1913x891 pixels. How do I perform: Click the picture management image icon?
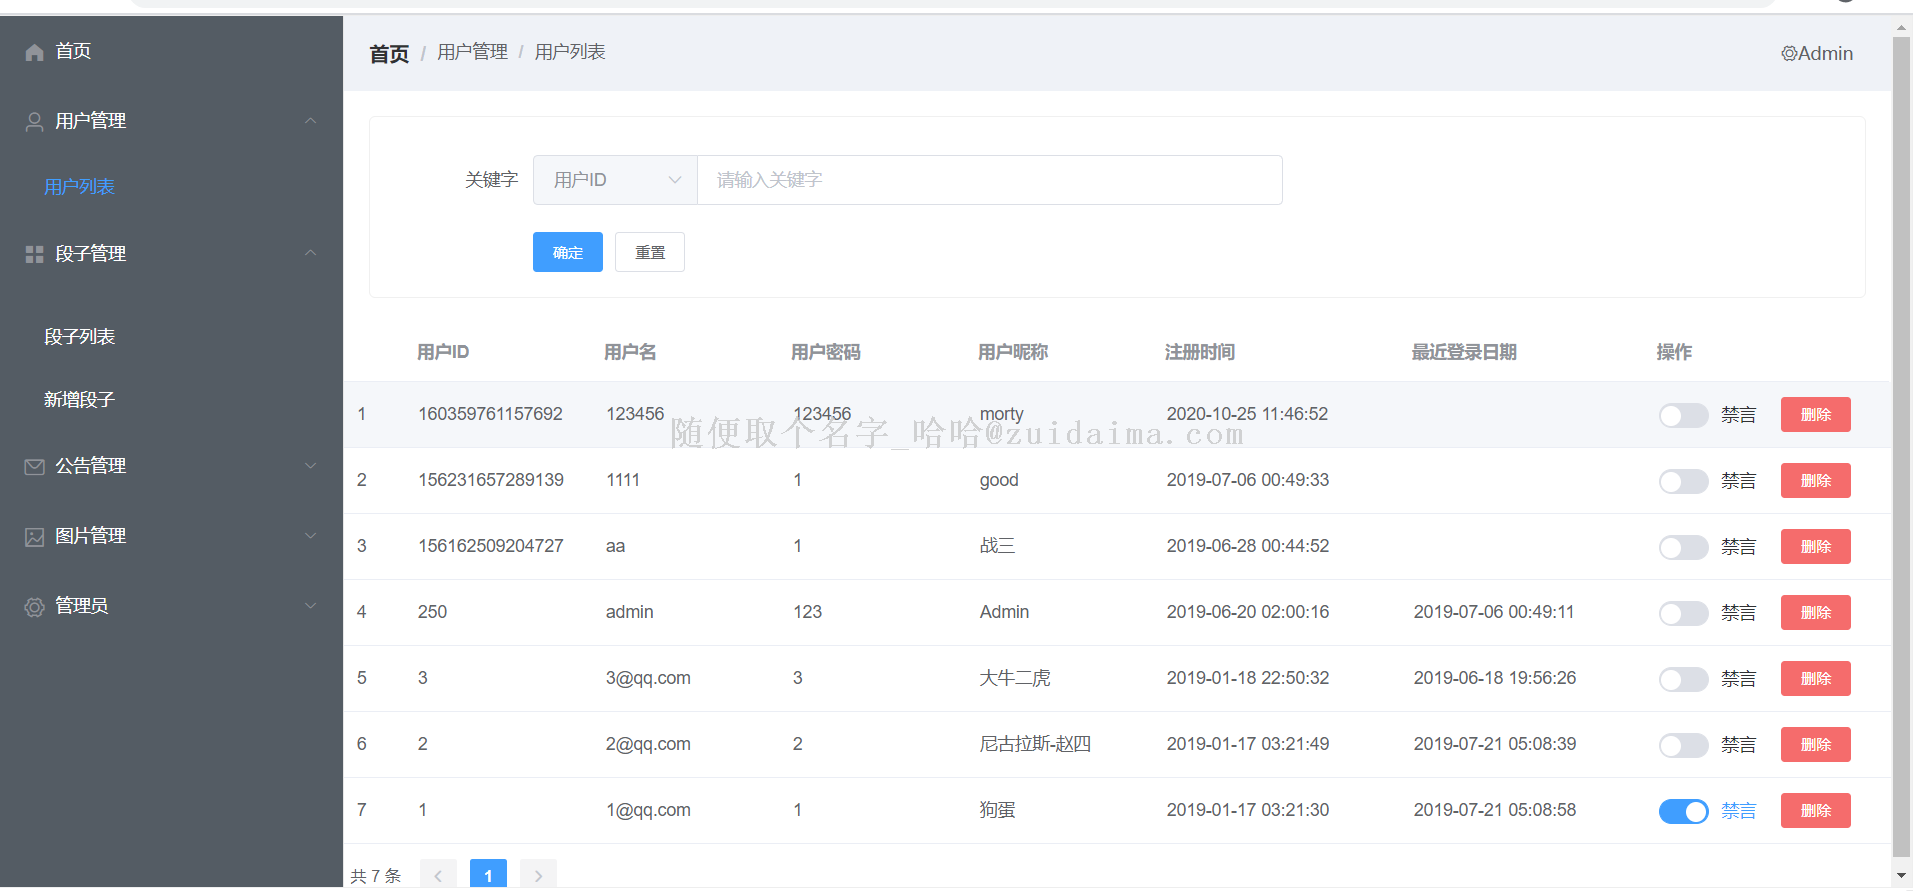click(x=35, y=537)
